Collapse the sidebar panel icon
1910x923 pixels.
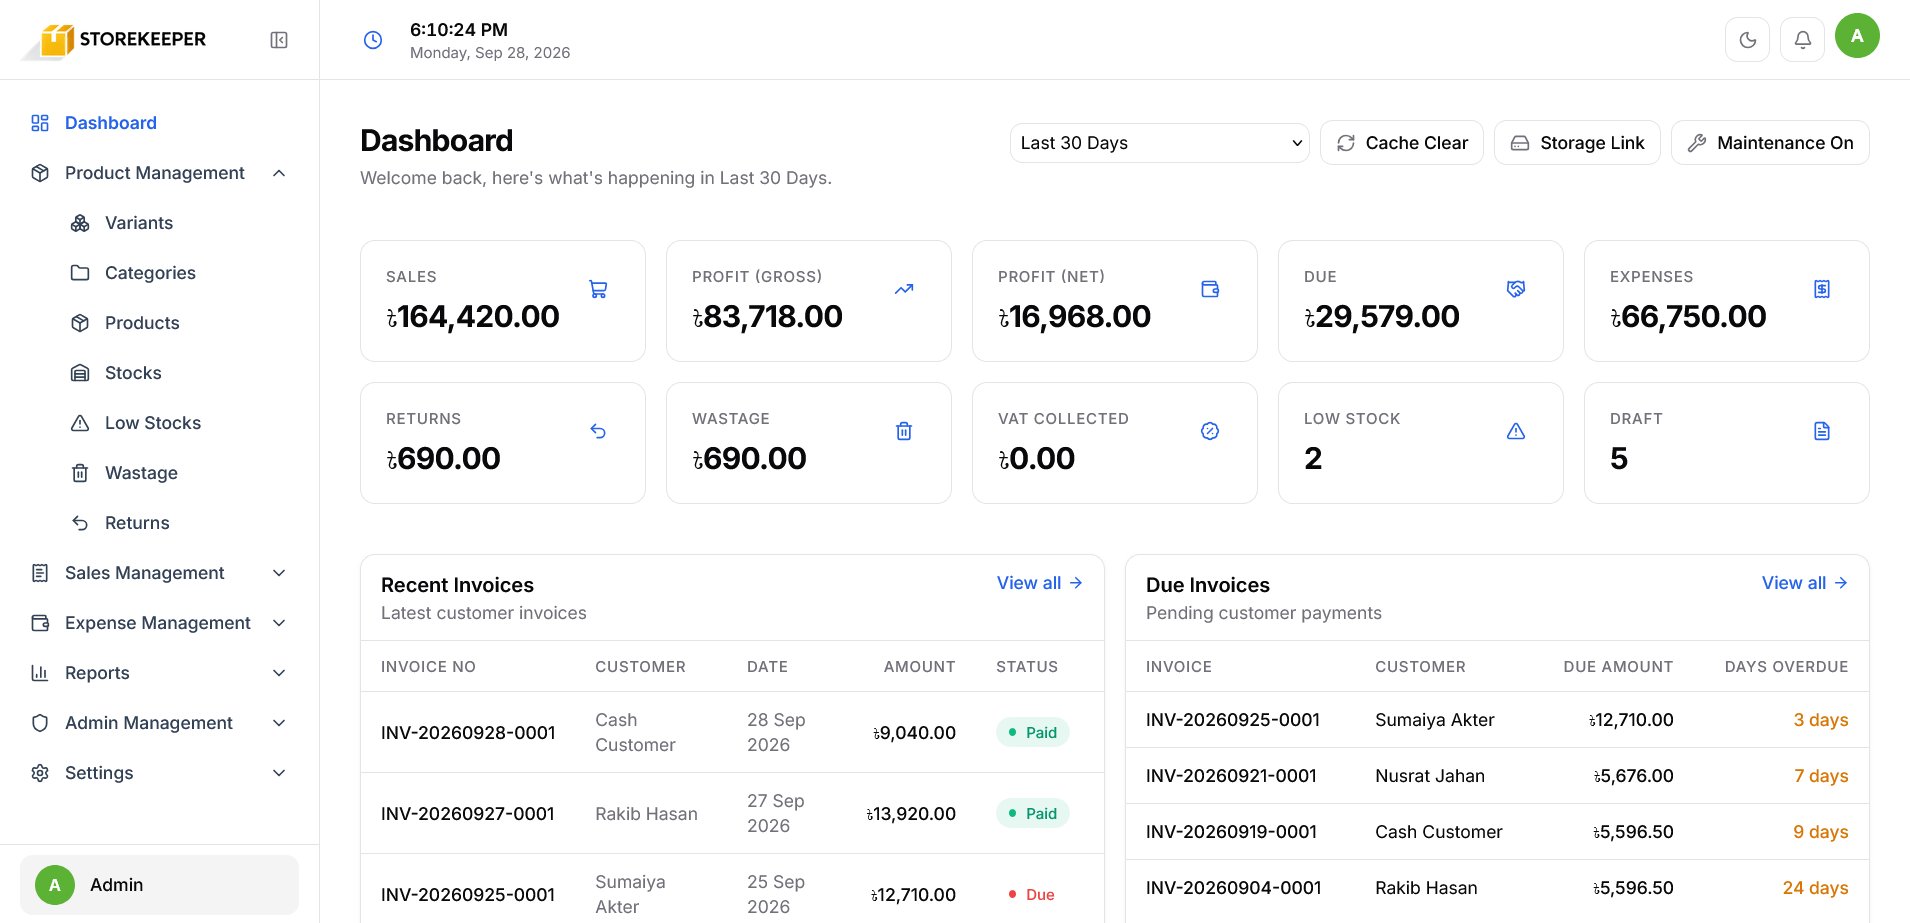279,40
